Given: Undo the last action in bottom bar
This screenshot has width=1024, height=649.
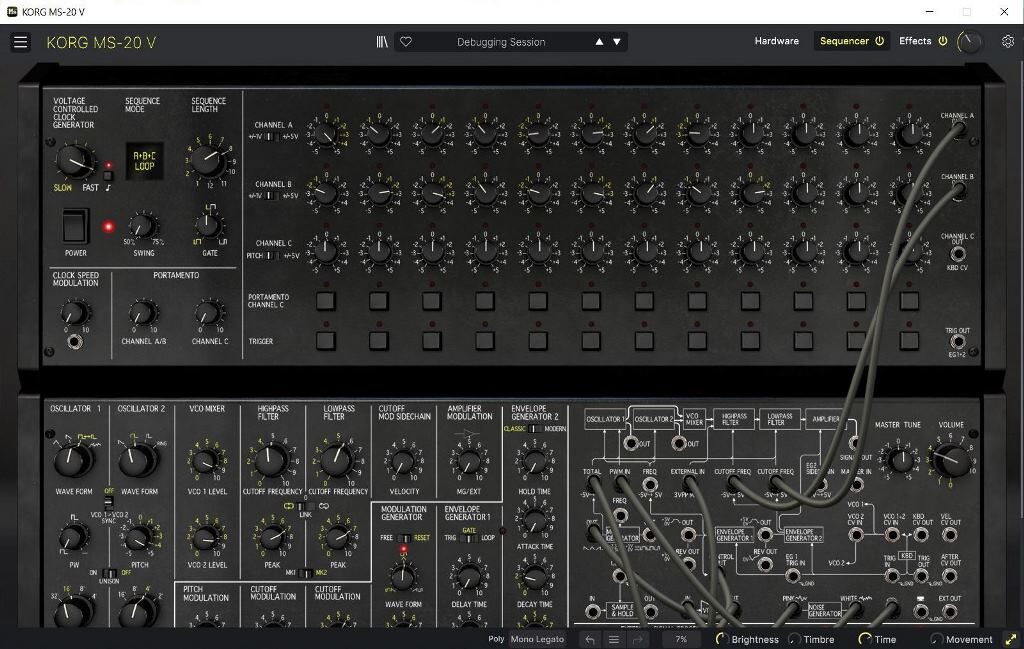Looking at the screenshot, I should point(590,640).
